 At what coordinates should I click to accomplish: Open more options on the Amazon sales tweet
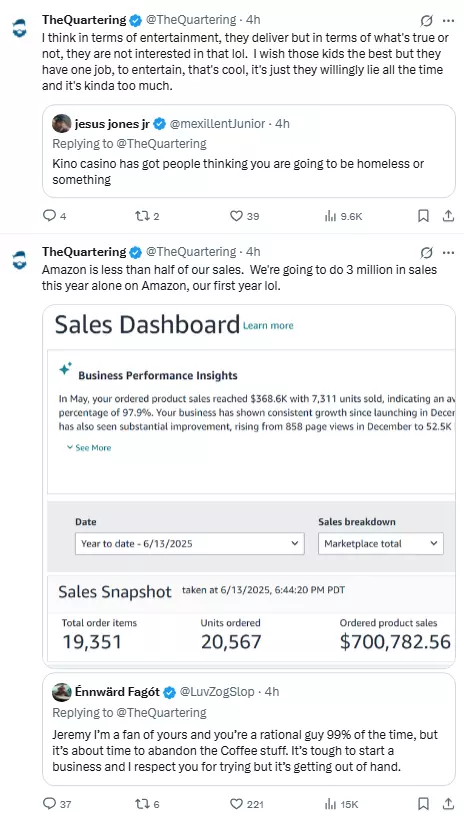coord(448,253)
